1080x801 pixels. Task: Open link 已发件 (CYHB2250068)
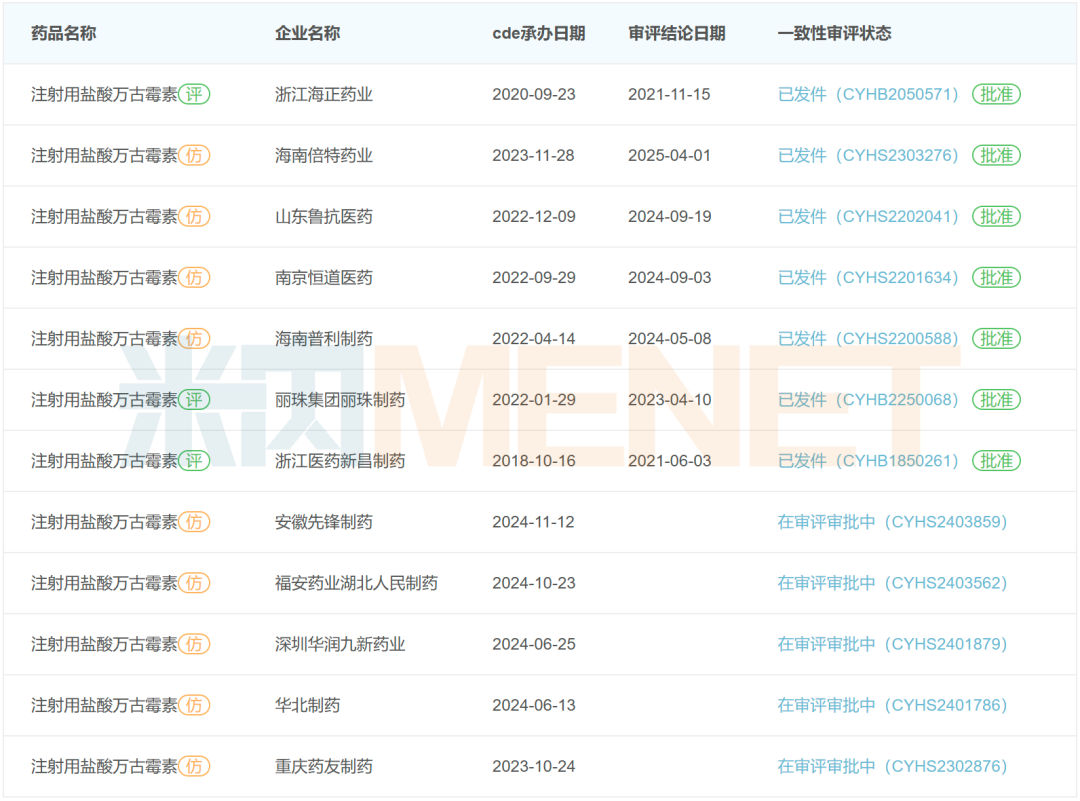coord(868,400)
